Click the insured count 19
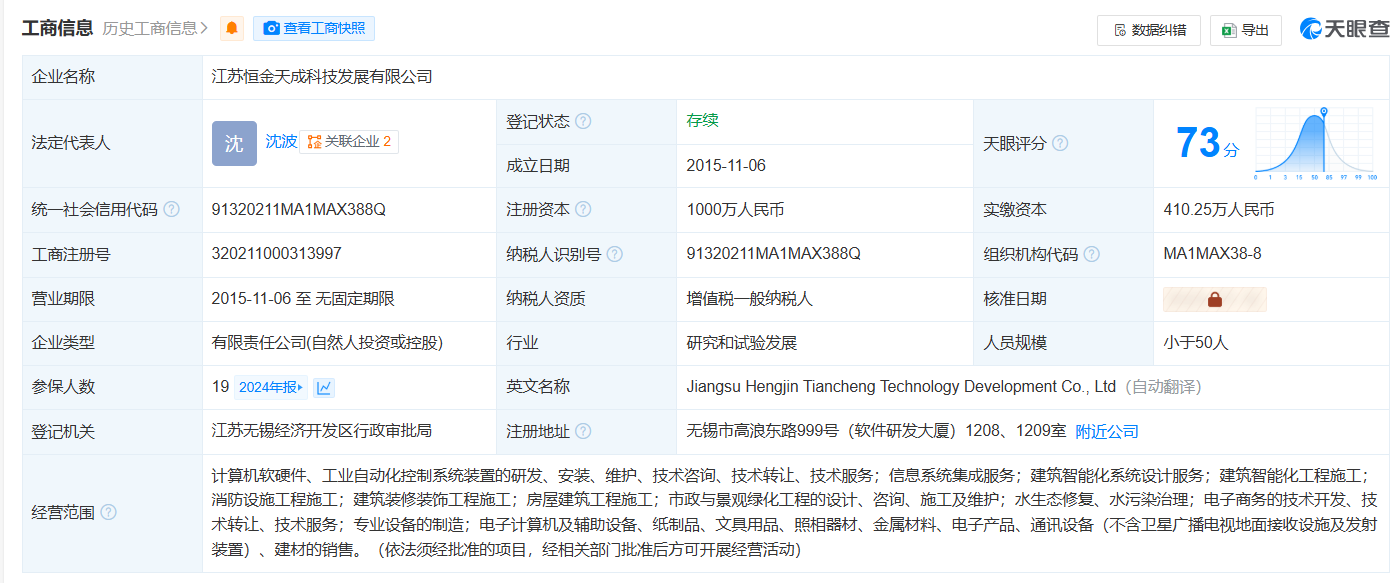This screenshot has width=1391, height=583. pos(221,387)
